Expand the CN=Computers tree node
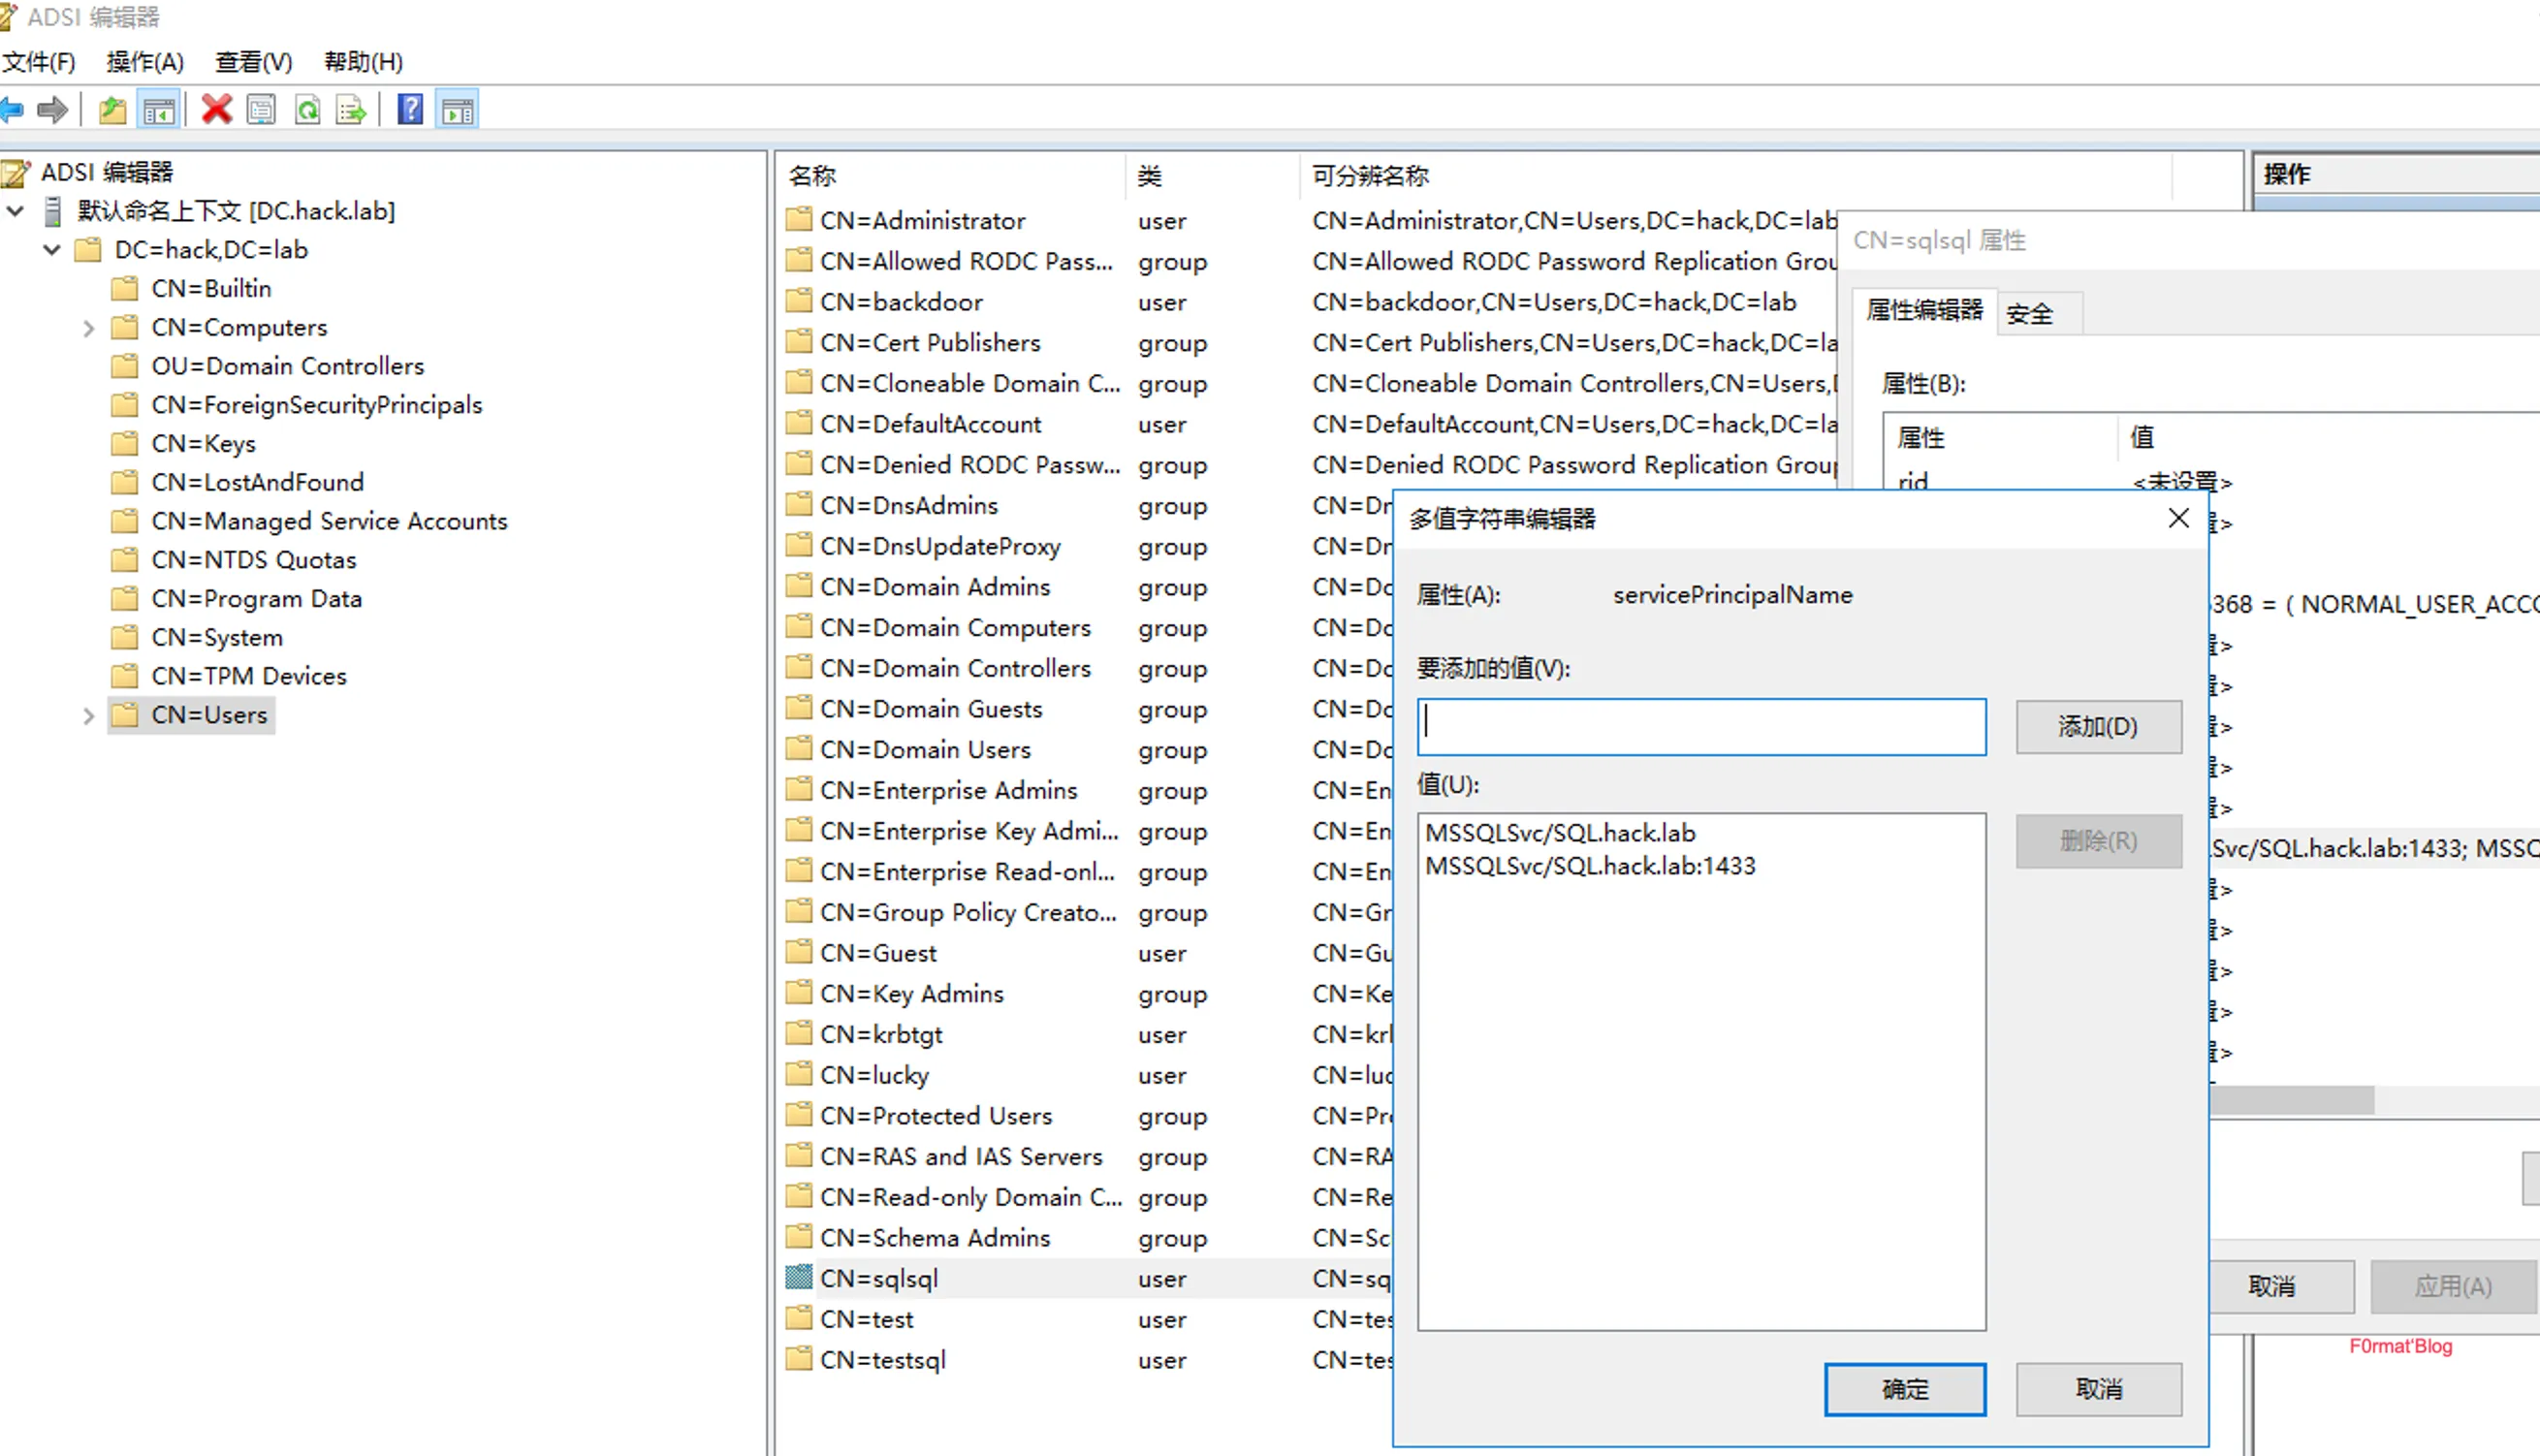Screen dimensions: 2540x1456 [x=88, y=328]
